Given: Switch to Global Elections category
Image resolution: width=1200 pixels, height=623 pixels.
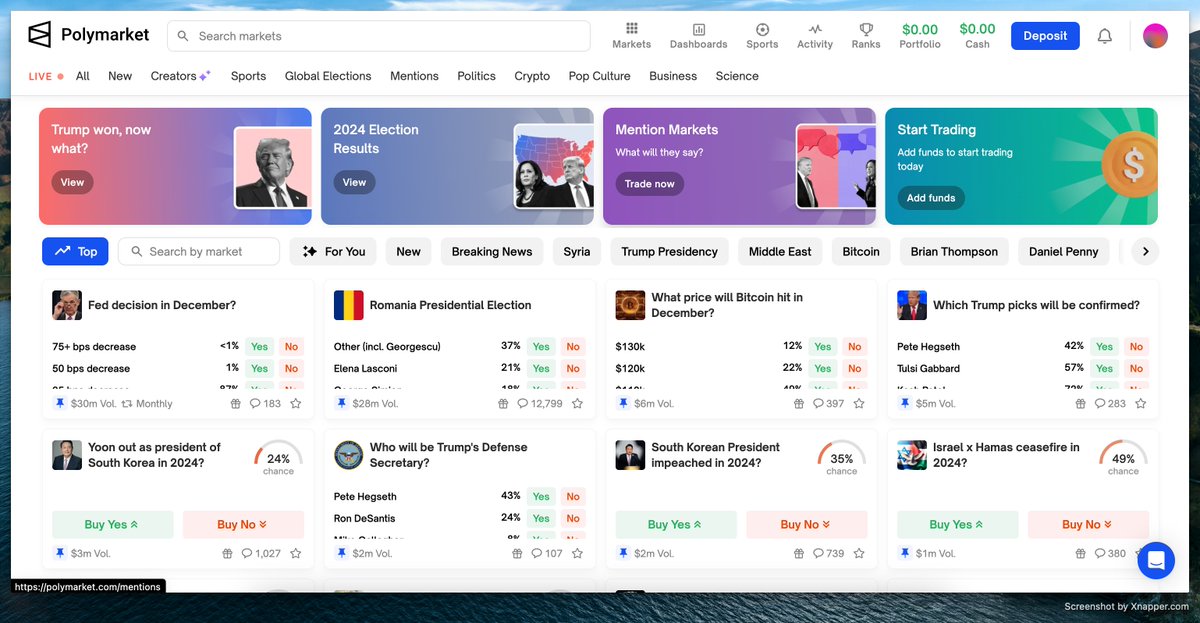Looking at the screenshot, I should 328,76.
